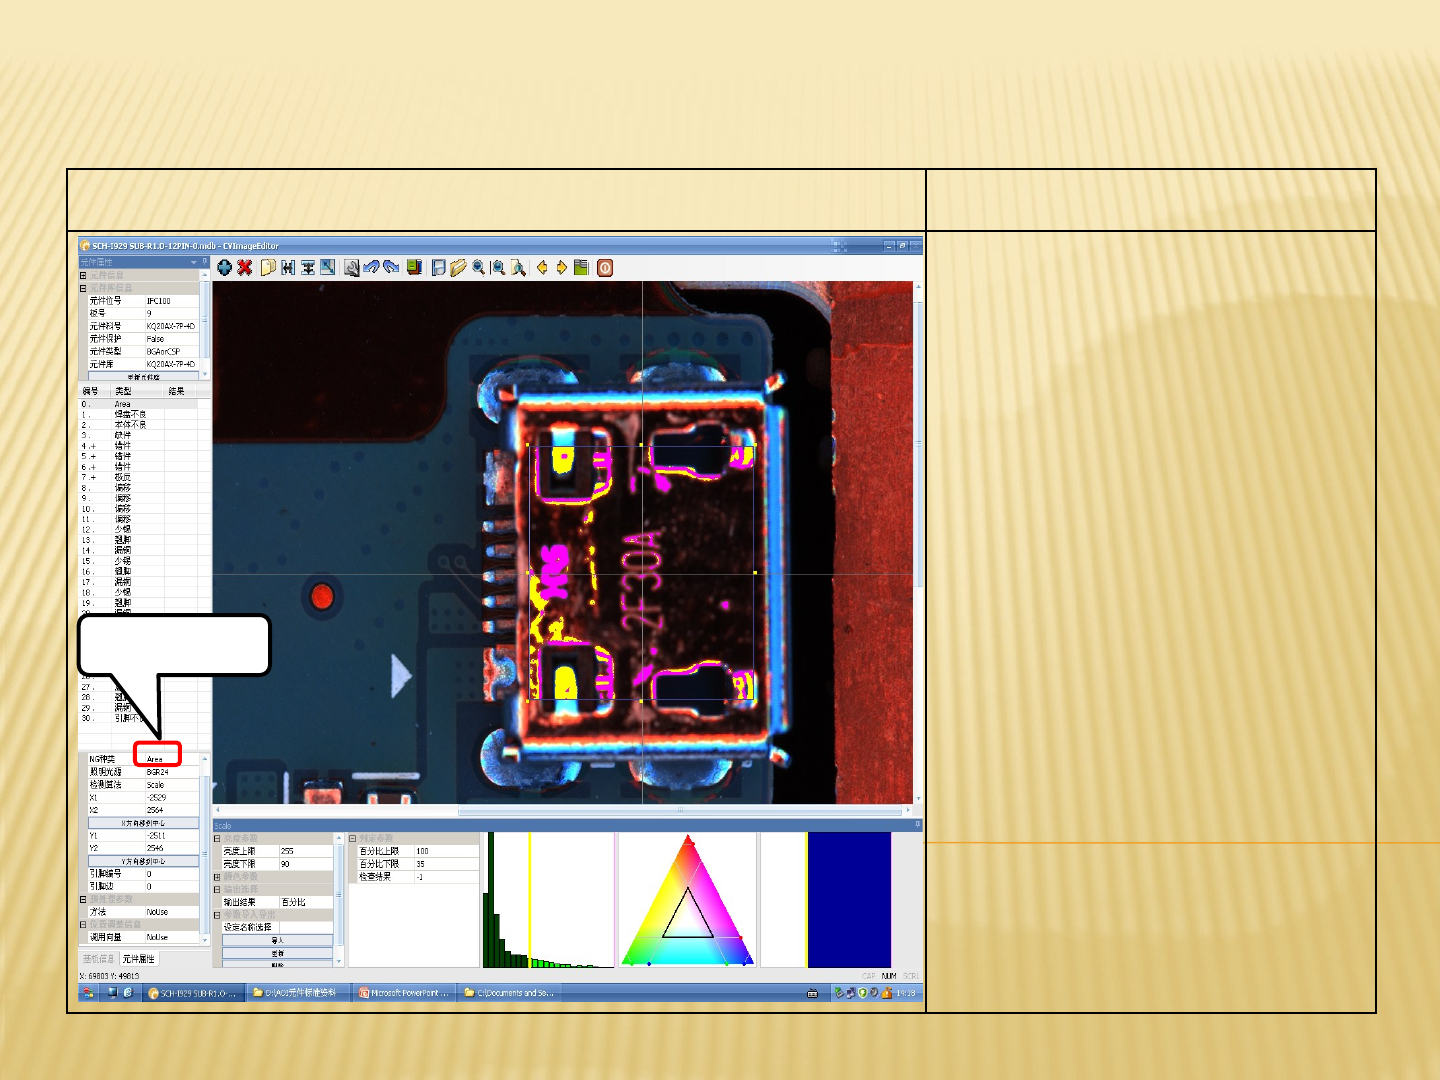1440x1080 pixels.
Task: Click the blue color preview panel
Action: (849, 900)
